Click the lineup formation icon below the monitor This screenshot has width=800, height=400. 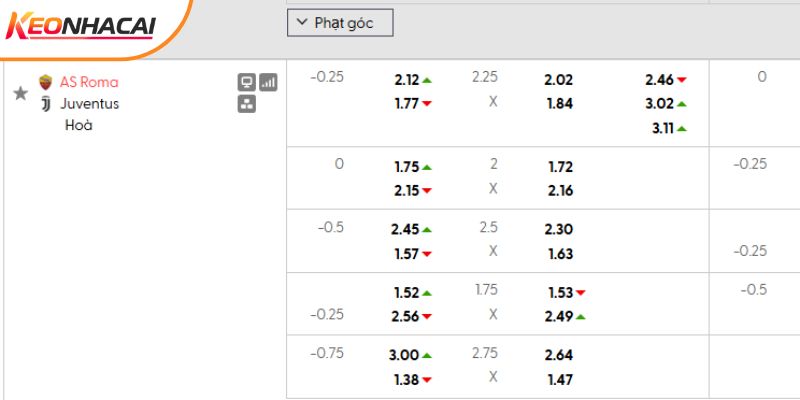pos(246,103)
